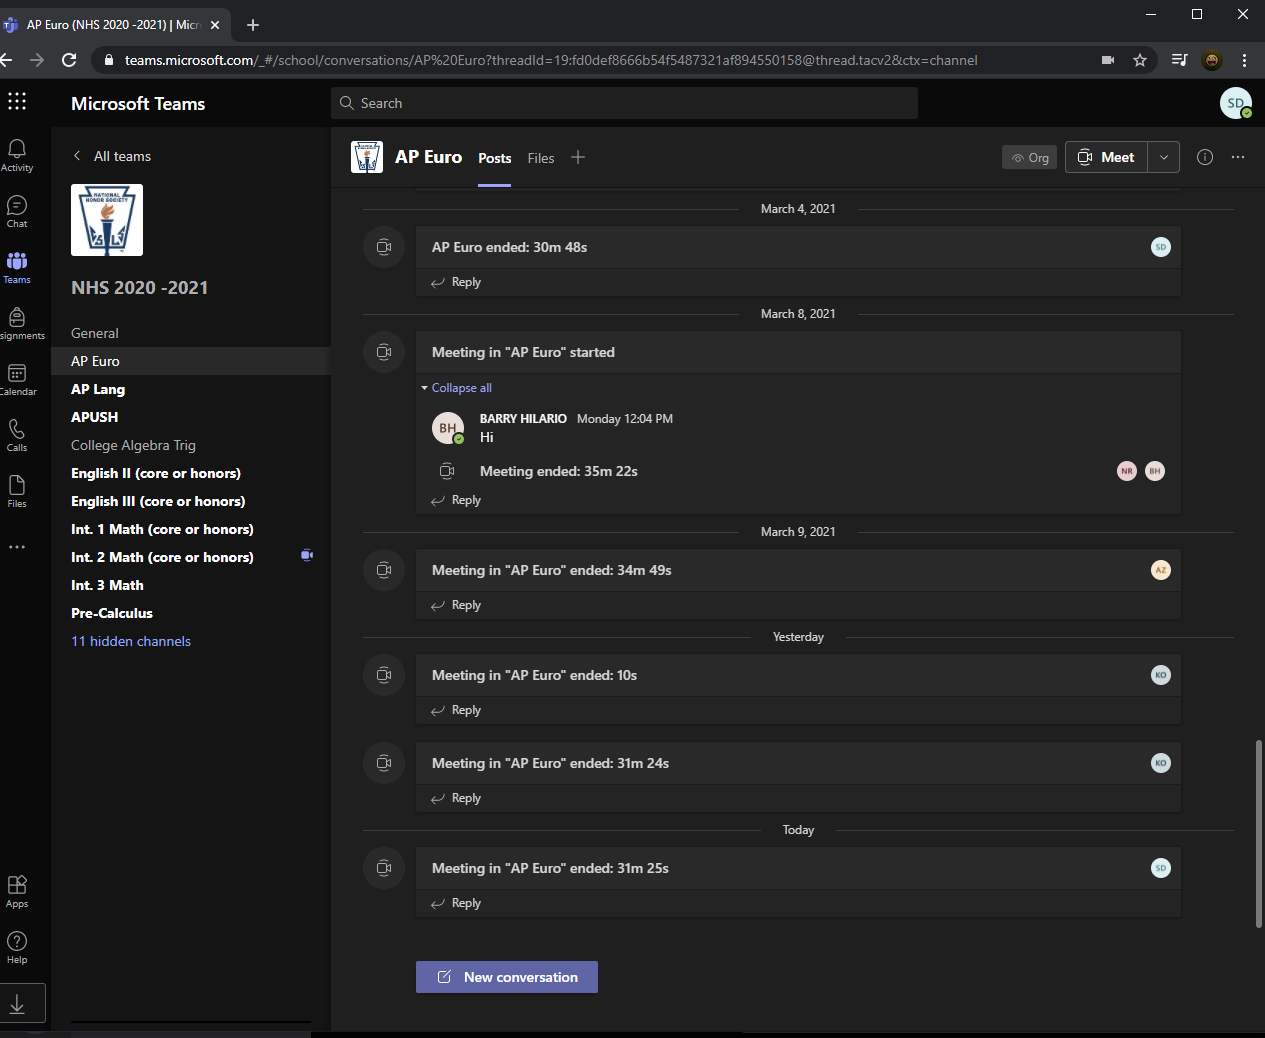1265x1038 pixels.
Task: Click the conversation vertical scrollbar
Action: pos(1258,833)
